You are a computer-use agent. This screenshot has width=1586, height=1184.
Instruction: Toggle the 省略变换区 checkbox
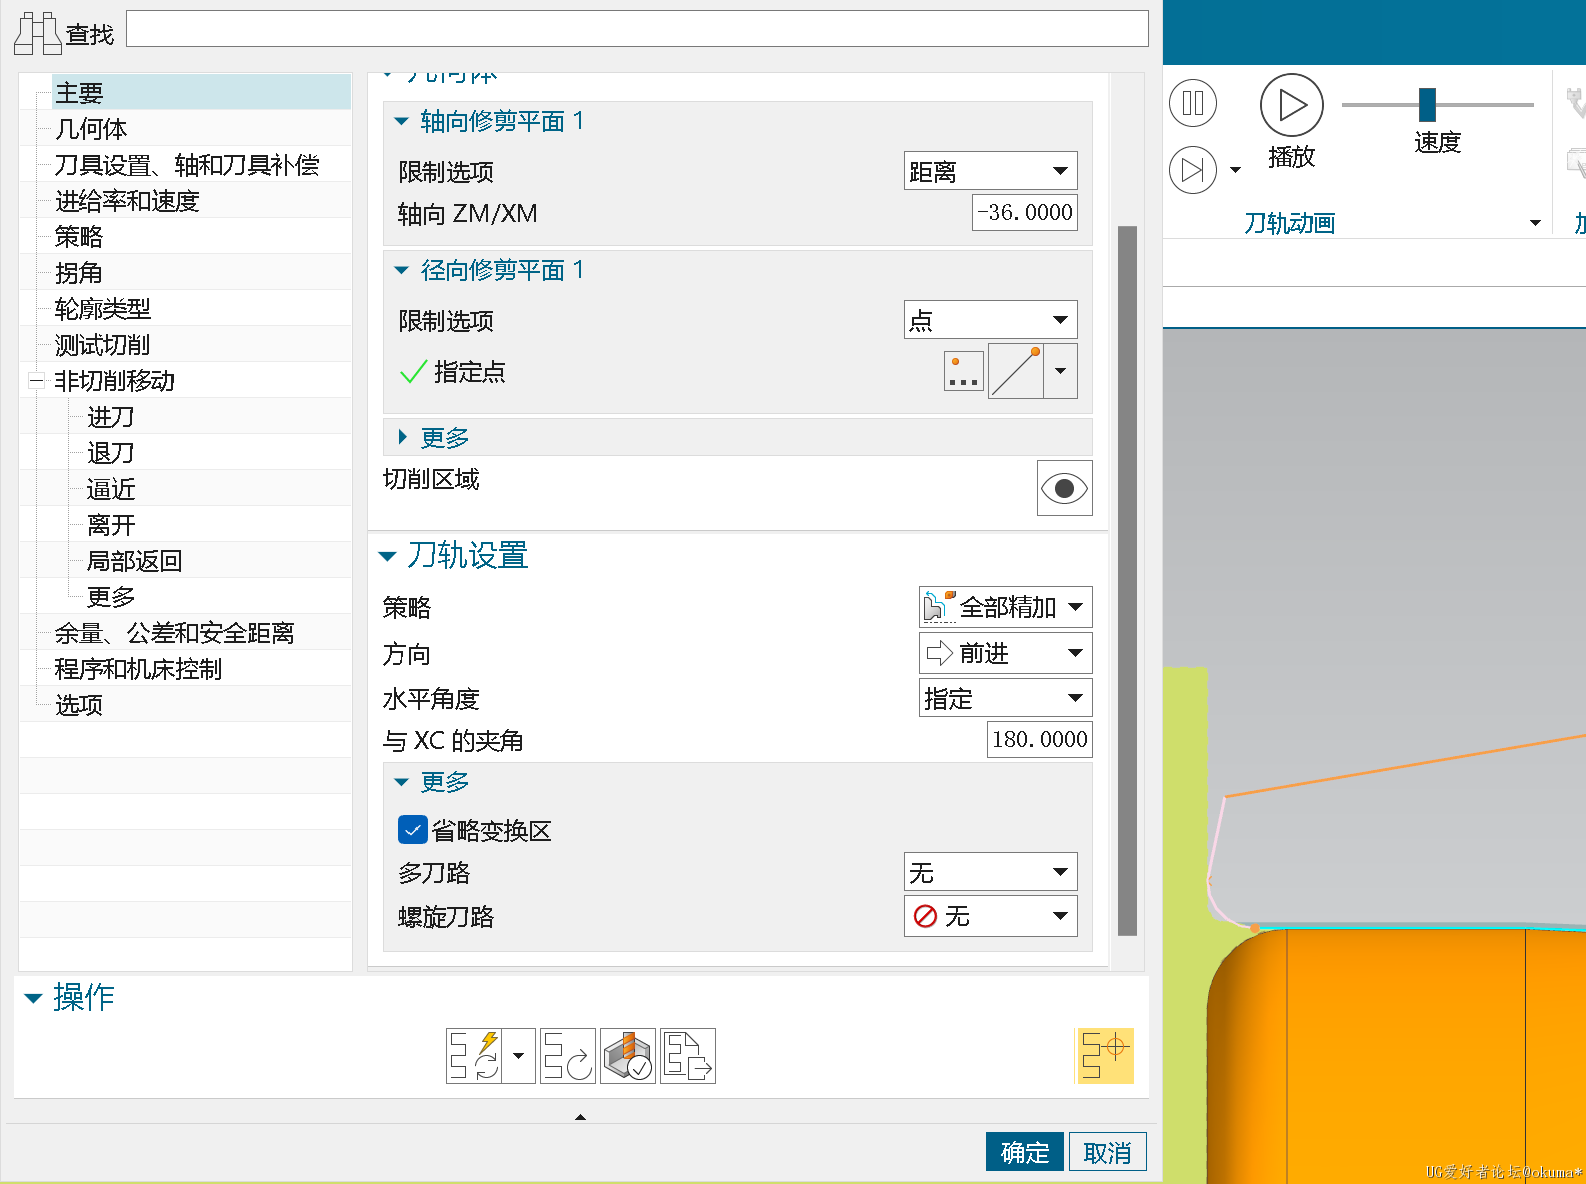click(413, 830)
